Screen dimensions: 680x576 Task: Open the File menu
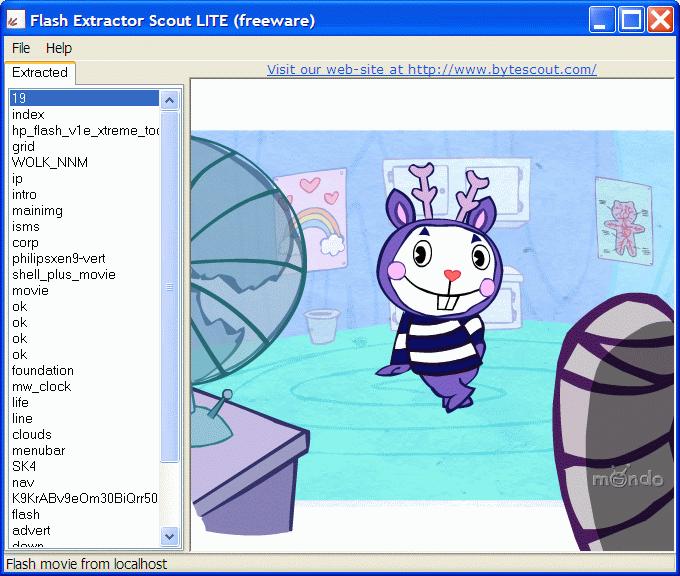pyautogui.click(x=21, y=48)
